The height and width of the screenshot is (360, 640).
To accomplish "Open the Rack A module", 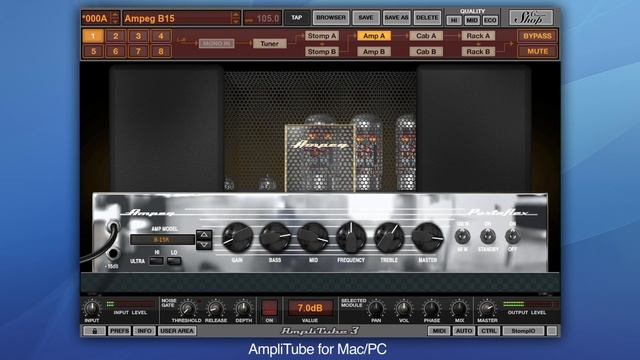I will [x=478, y=36].
